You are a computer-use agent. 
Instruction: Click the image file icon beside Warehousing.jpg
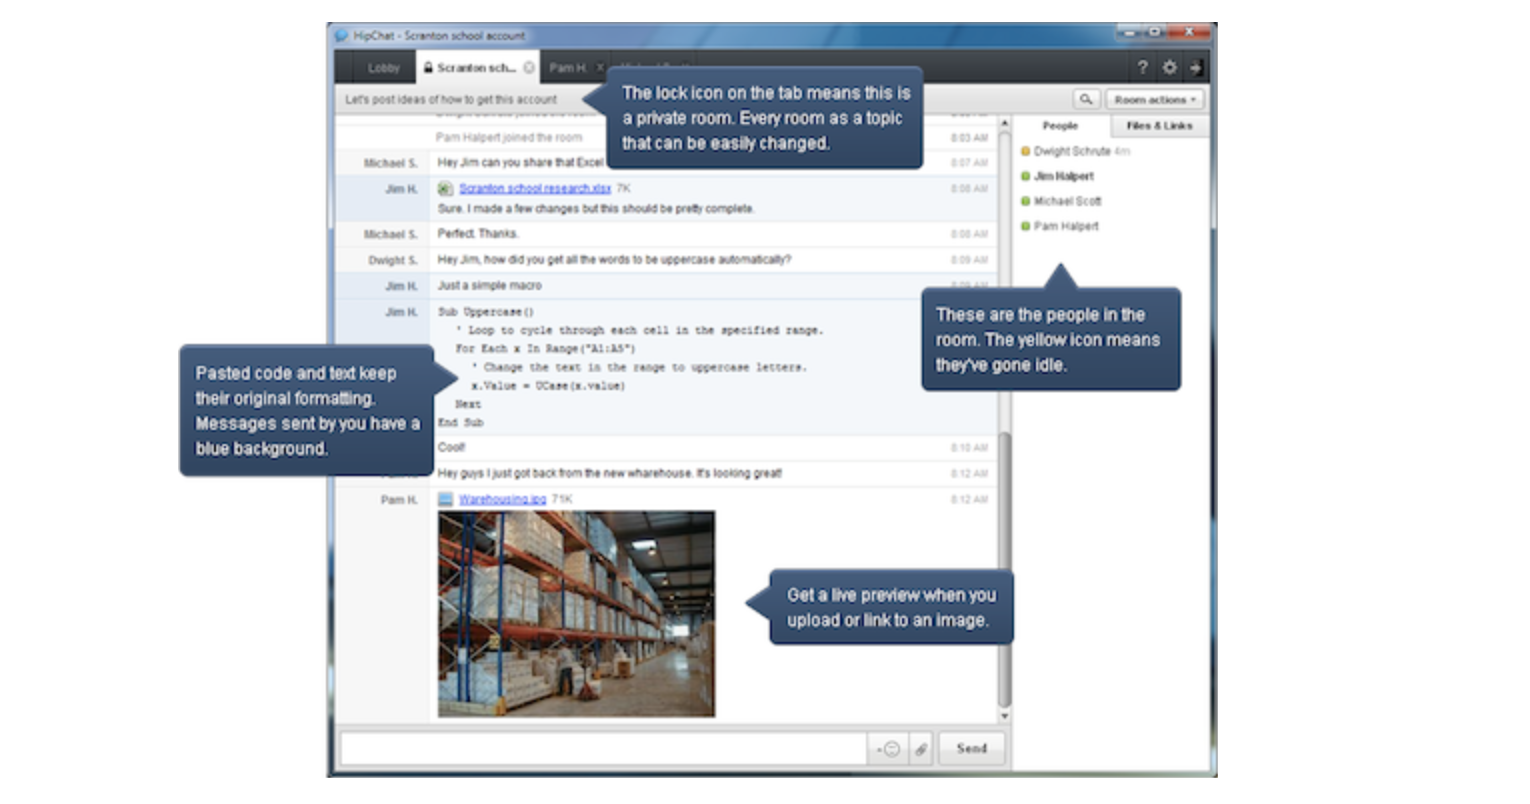(446, 499)
